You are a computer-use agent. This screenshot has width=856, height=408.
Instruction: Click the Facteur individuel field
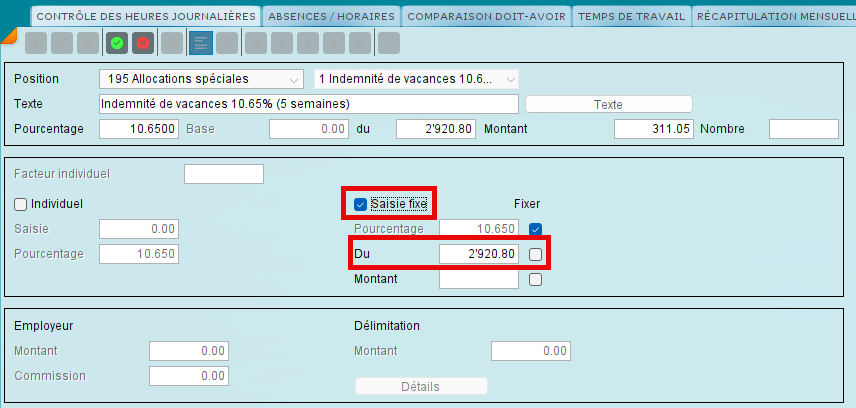coord(224,174)
